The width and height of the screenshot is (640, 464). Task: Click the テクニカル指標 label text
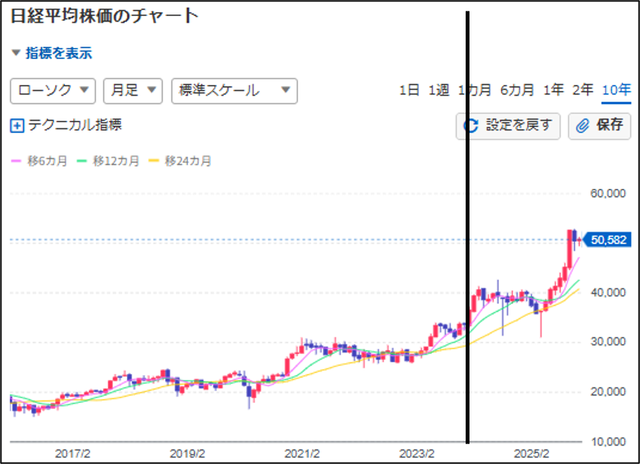[75, 125]
